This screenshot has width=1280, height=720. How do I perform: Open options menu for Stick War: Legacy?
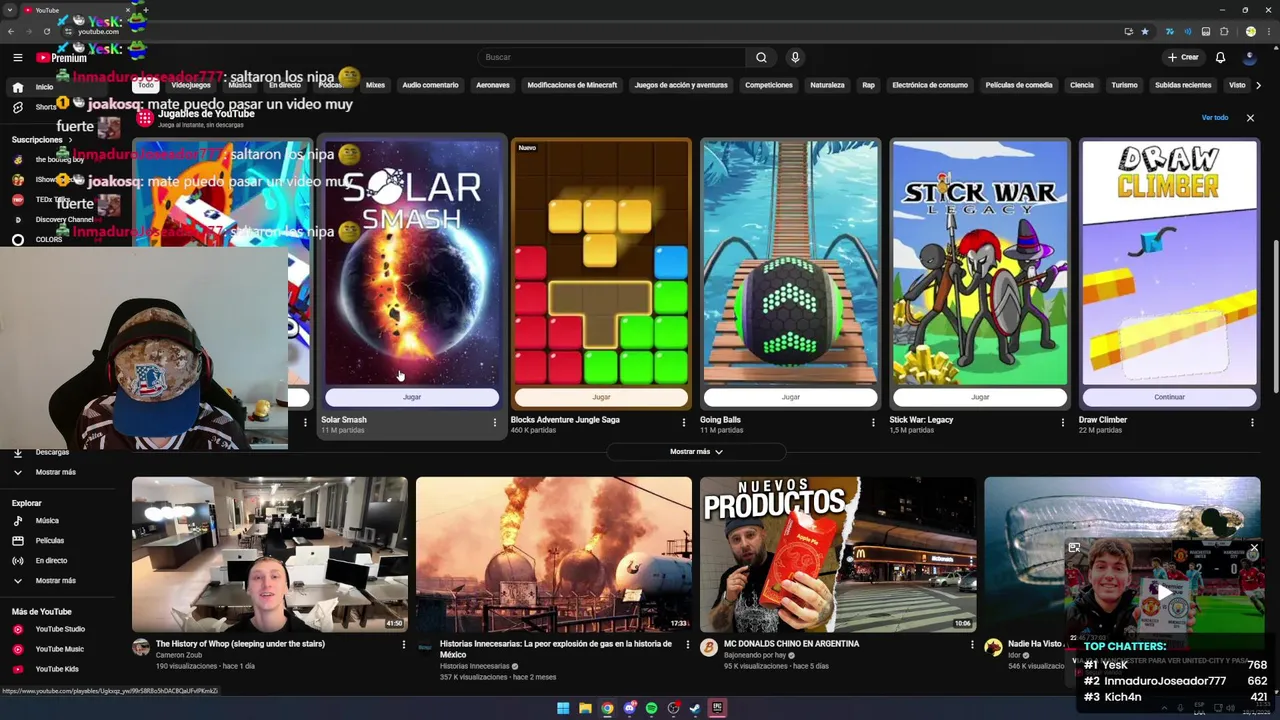point(1062,422)
